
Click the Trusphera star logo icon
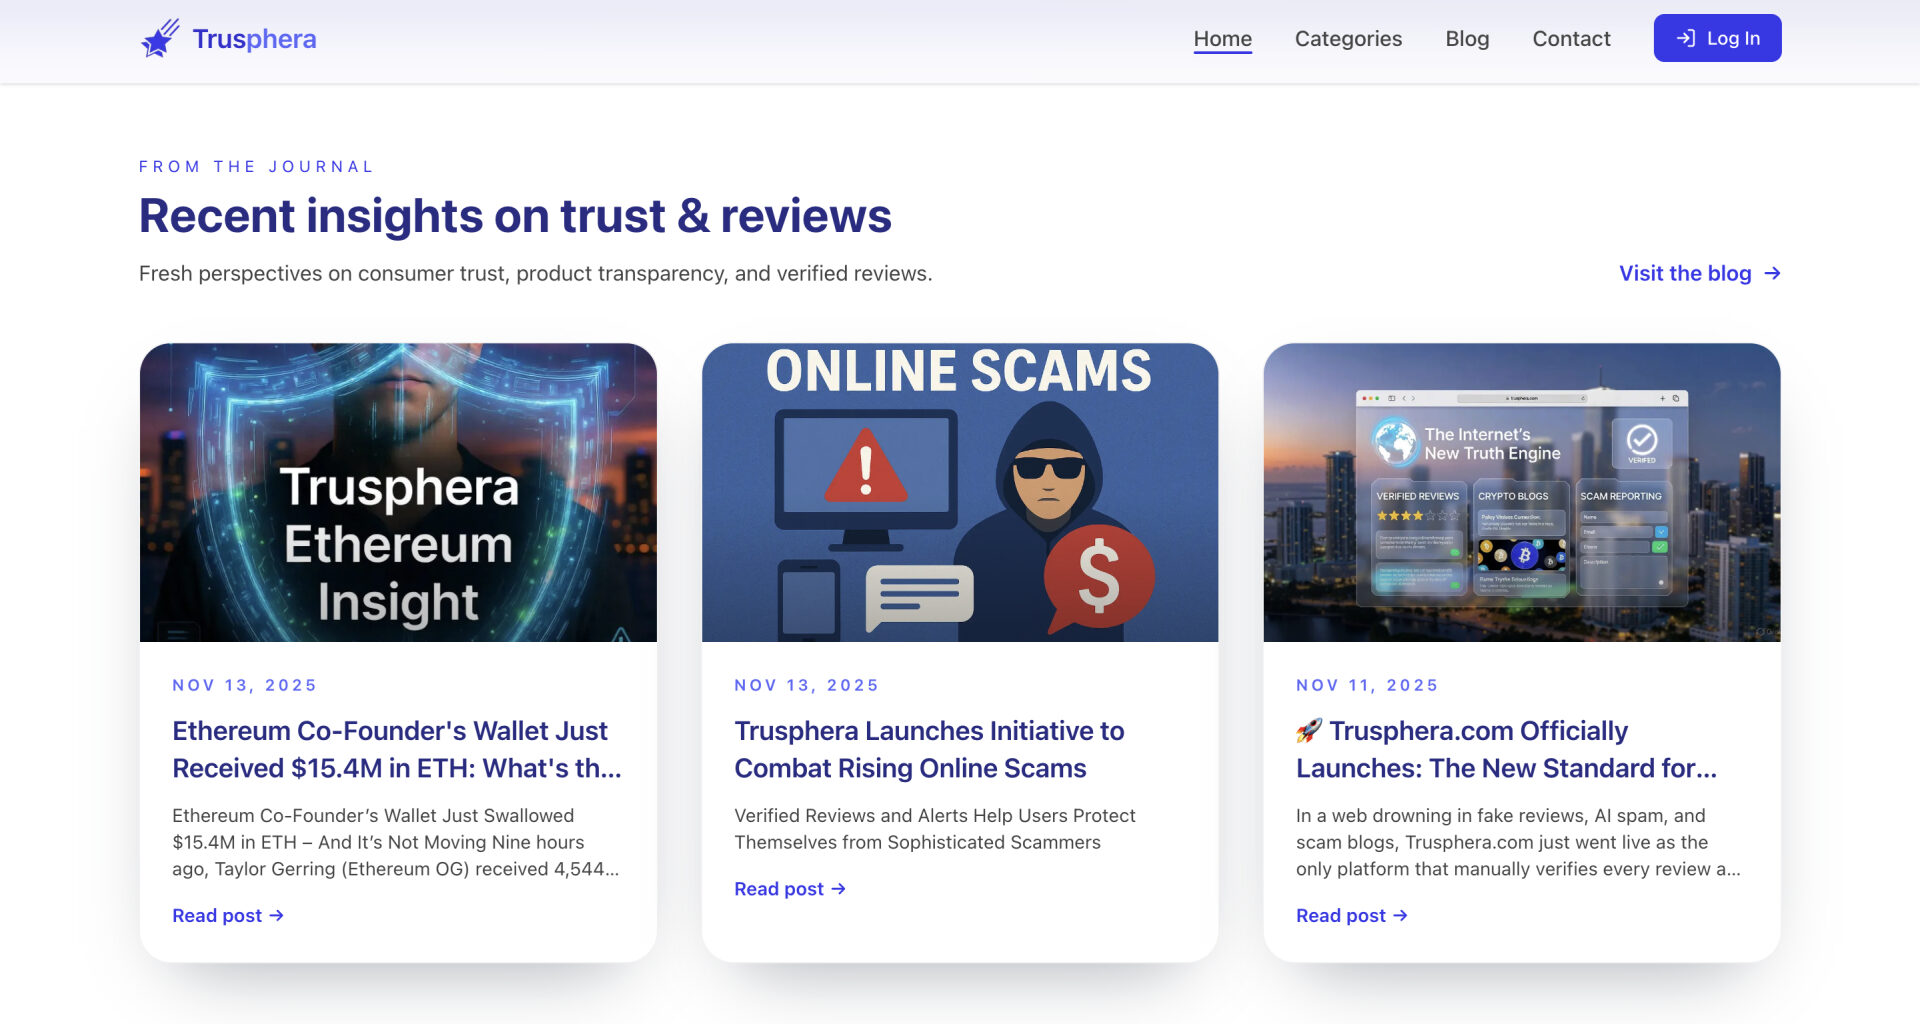tap(161, 38)
